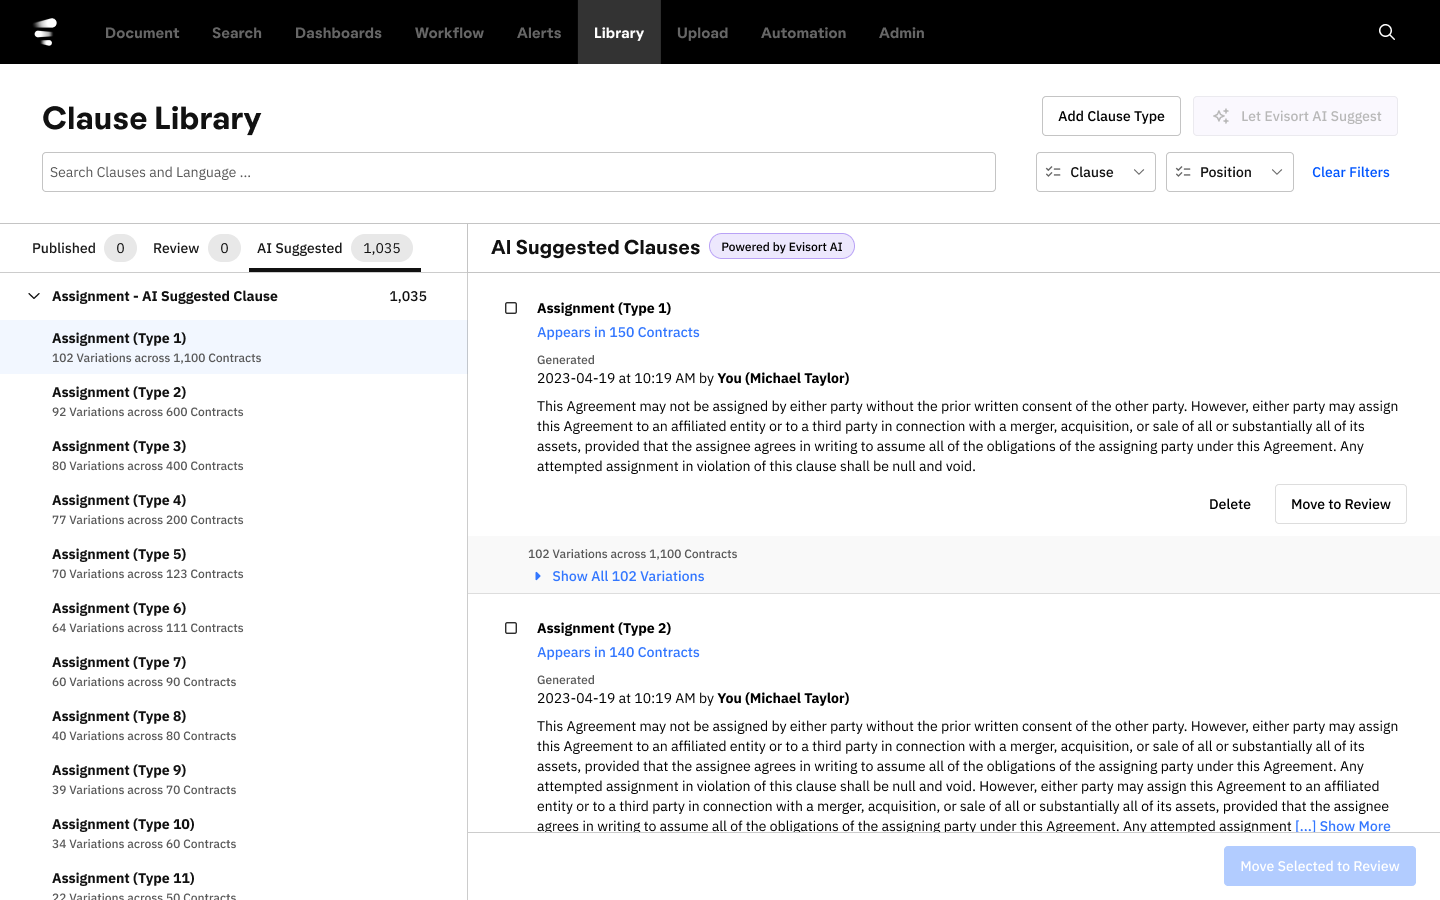Switch to the Review tab

coord(176,248)
